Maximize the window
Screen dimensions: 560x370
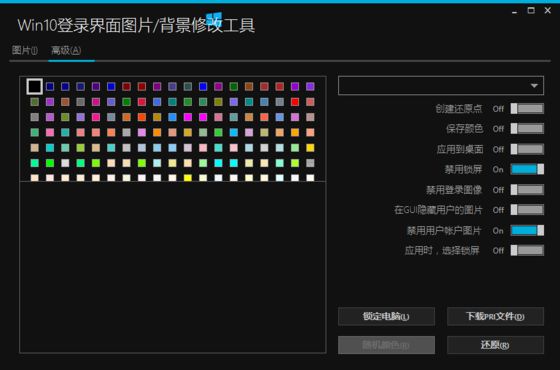click(x=531, y=11)
